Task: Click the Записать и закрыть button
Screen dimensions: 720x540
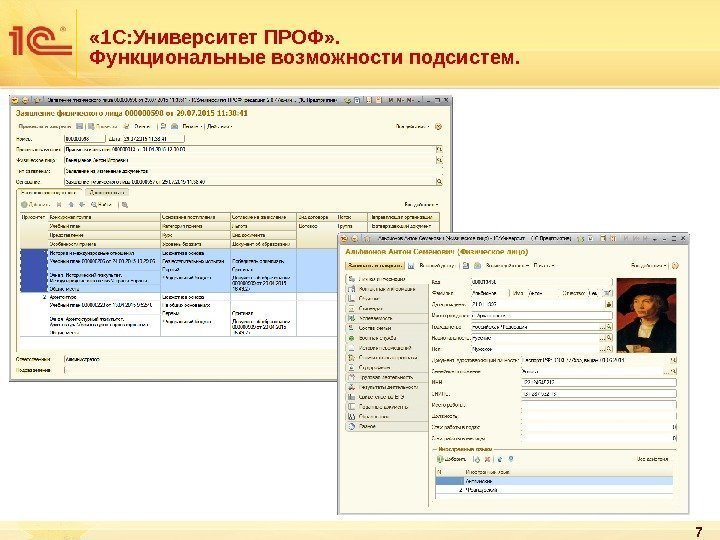Action: point(375,265)
